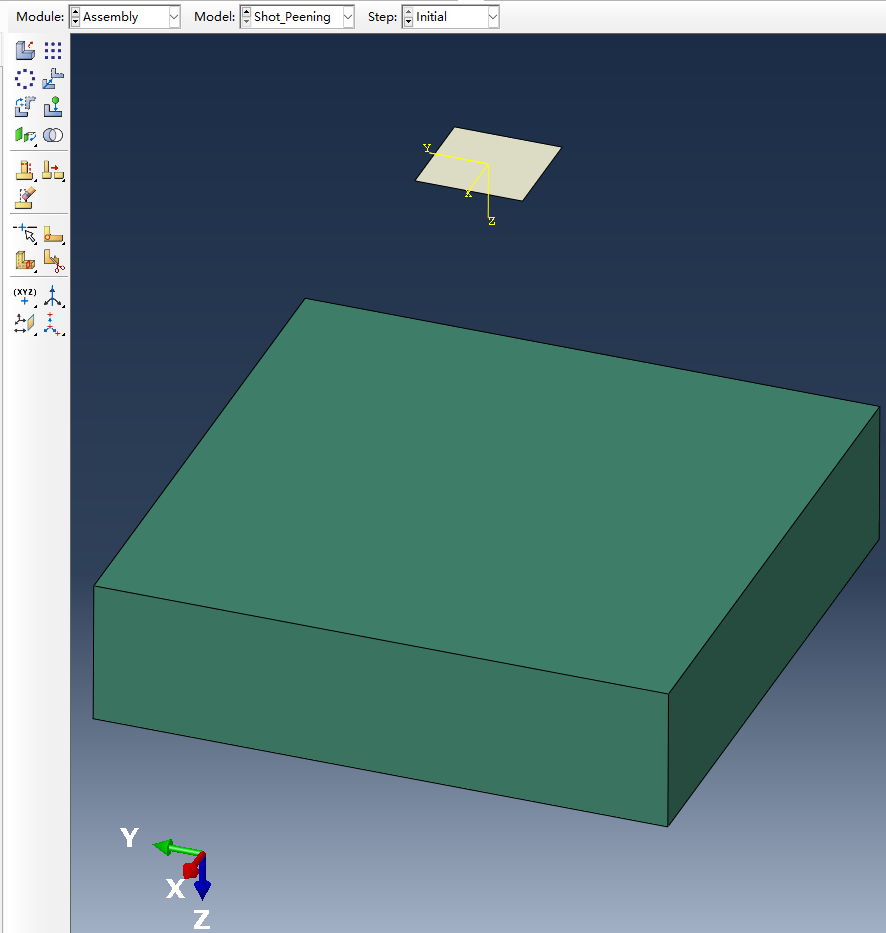This screenshot has height=933, width=886.
Task: Select the Create Datum Point (XYZ) tool
Action: 24,296
